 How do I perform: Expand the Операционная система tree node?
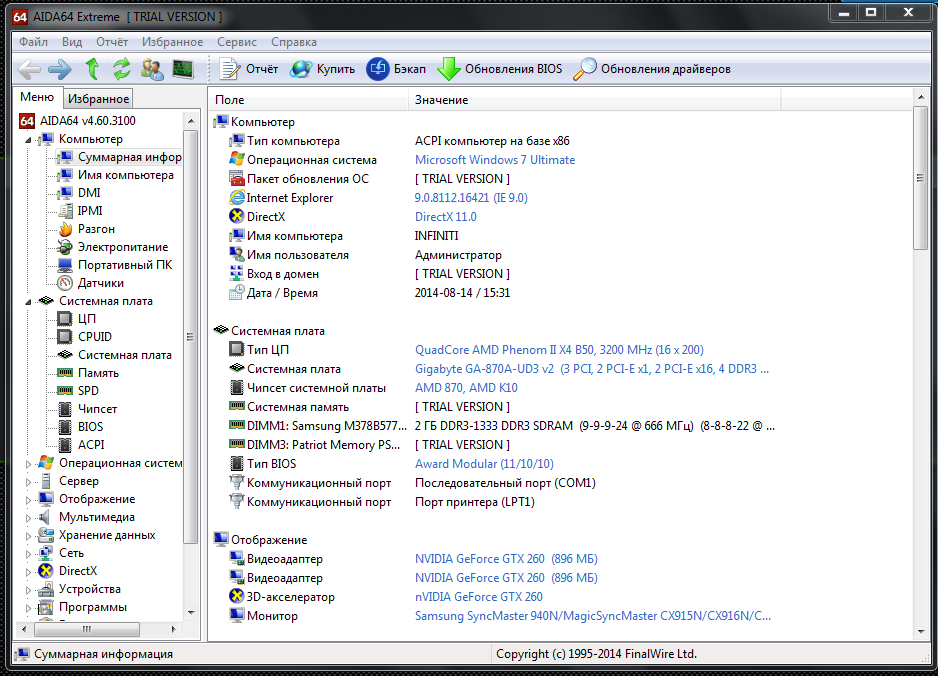point(28,464)
